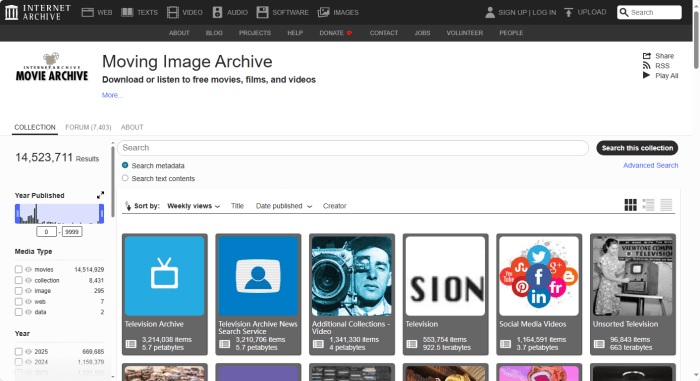This screenshot has height=381, width=700.
Task: Switch to compact list view
Action: [666, 205]
